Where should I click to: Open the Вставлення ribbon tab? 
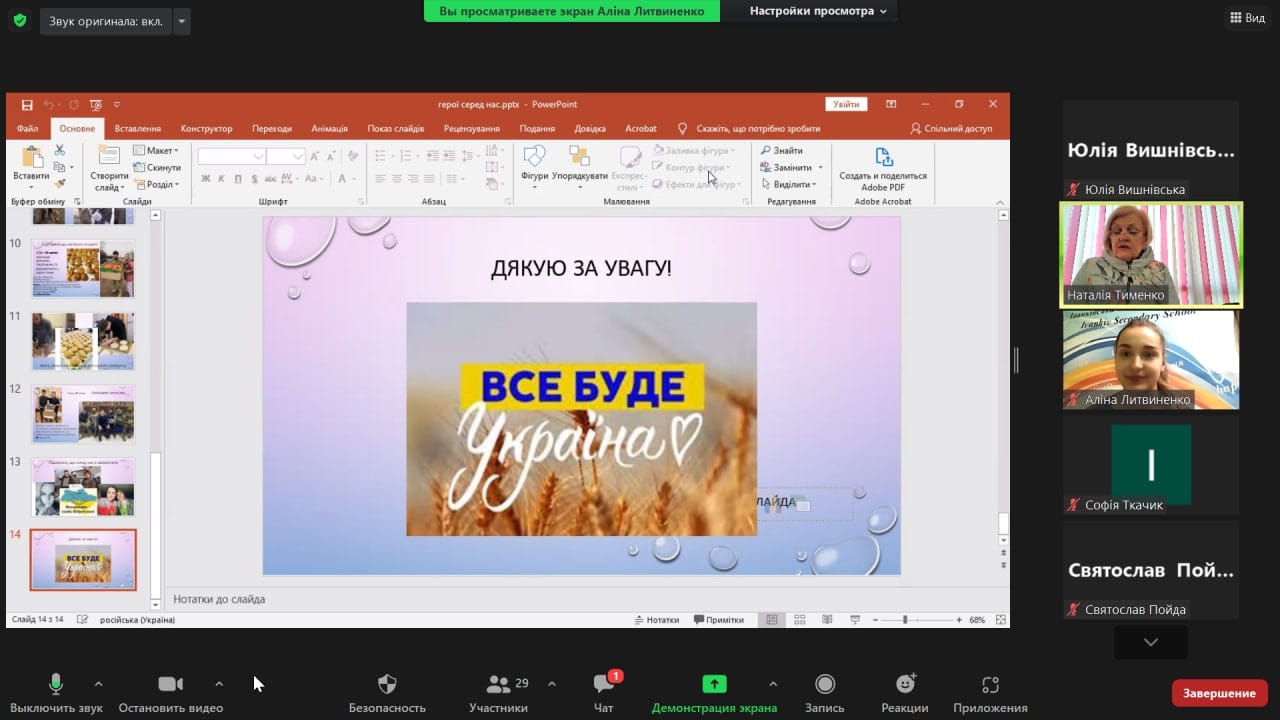[x=137, y=129]
